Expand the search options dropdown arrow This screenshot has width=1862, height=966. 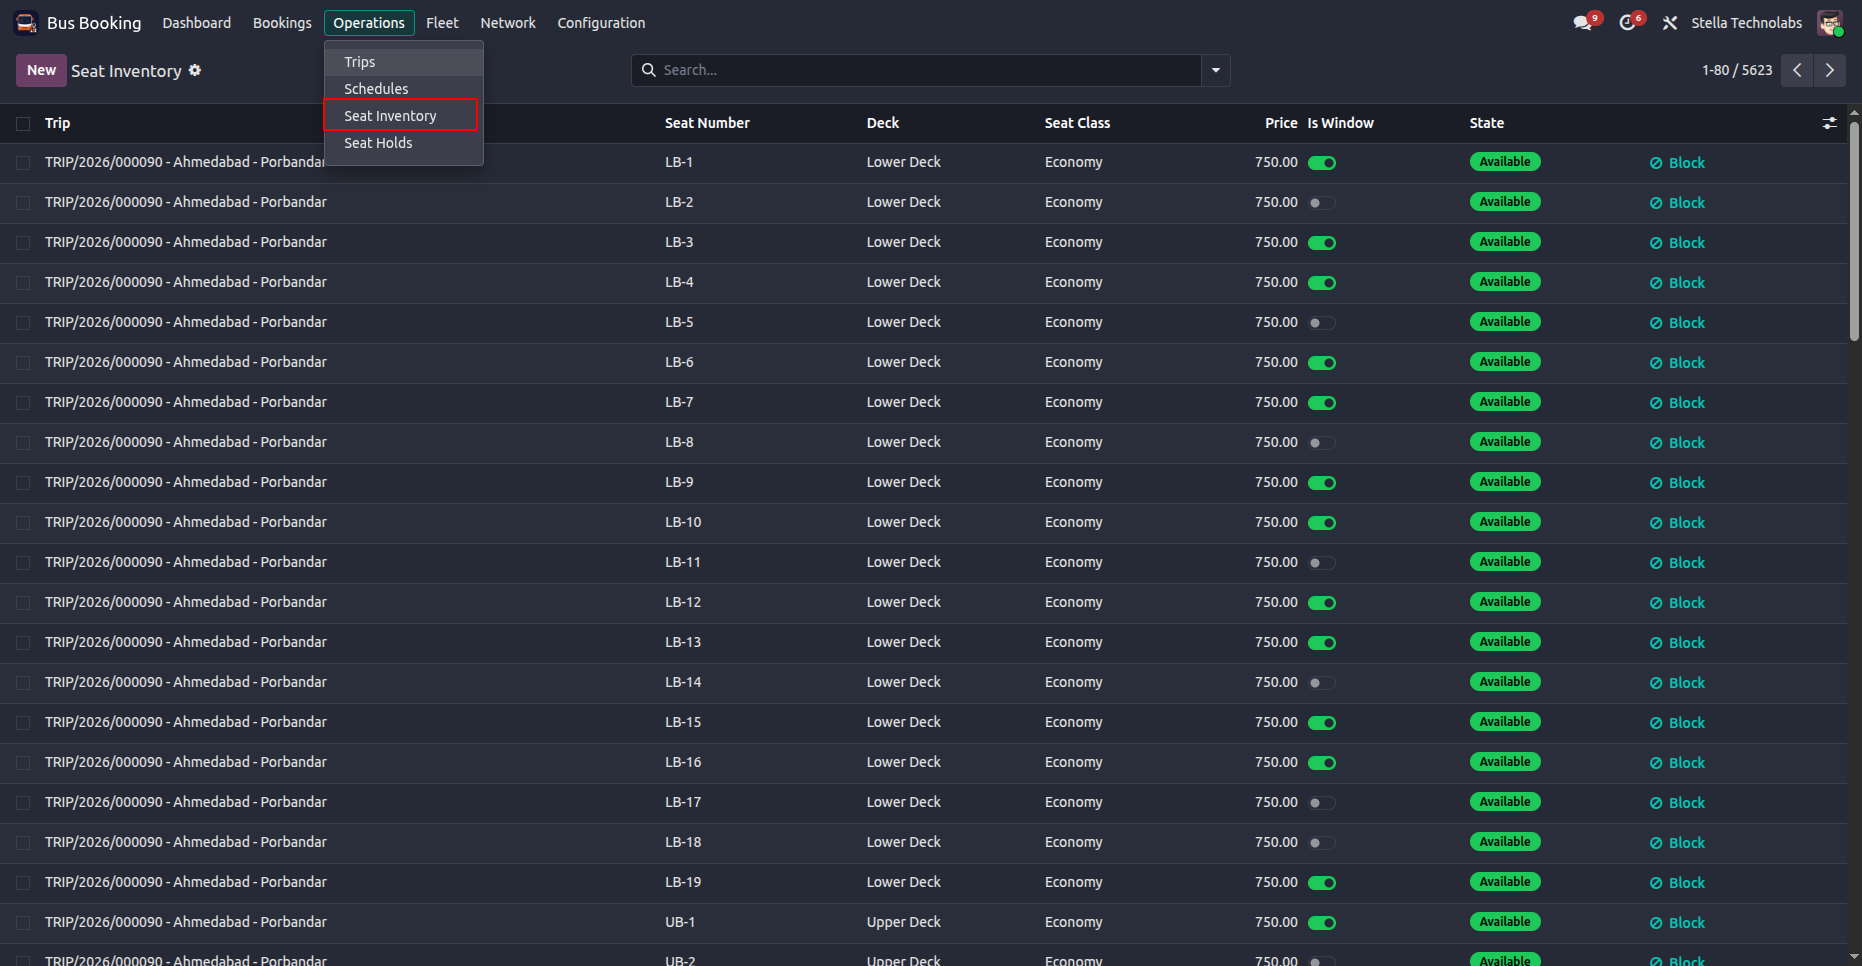1216,70
